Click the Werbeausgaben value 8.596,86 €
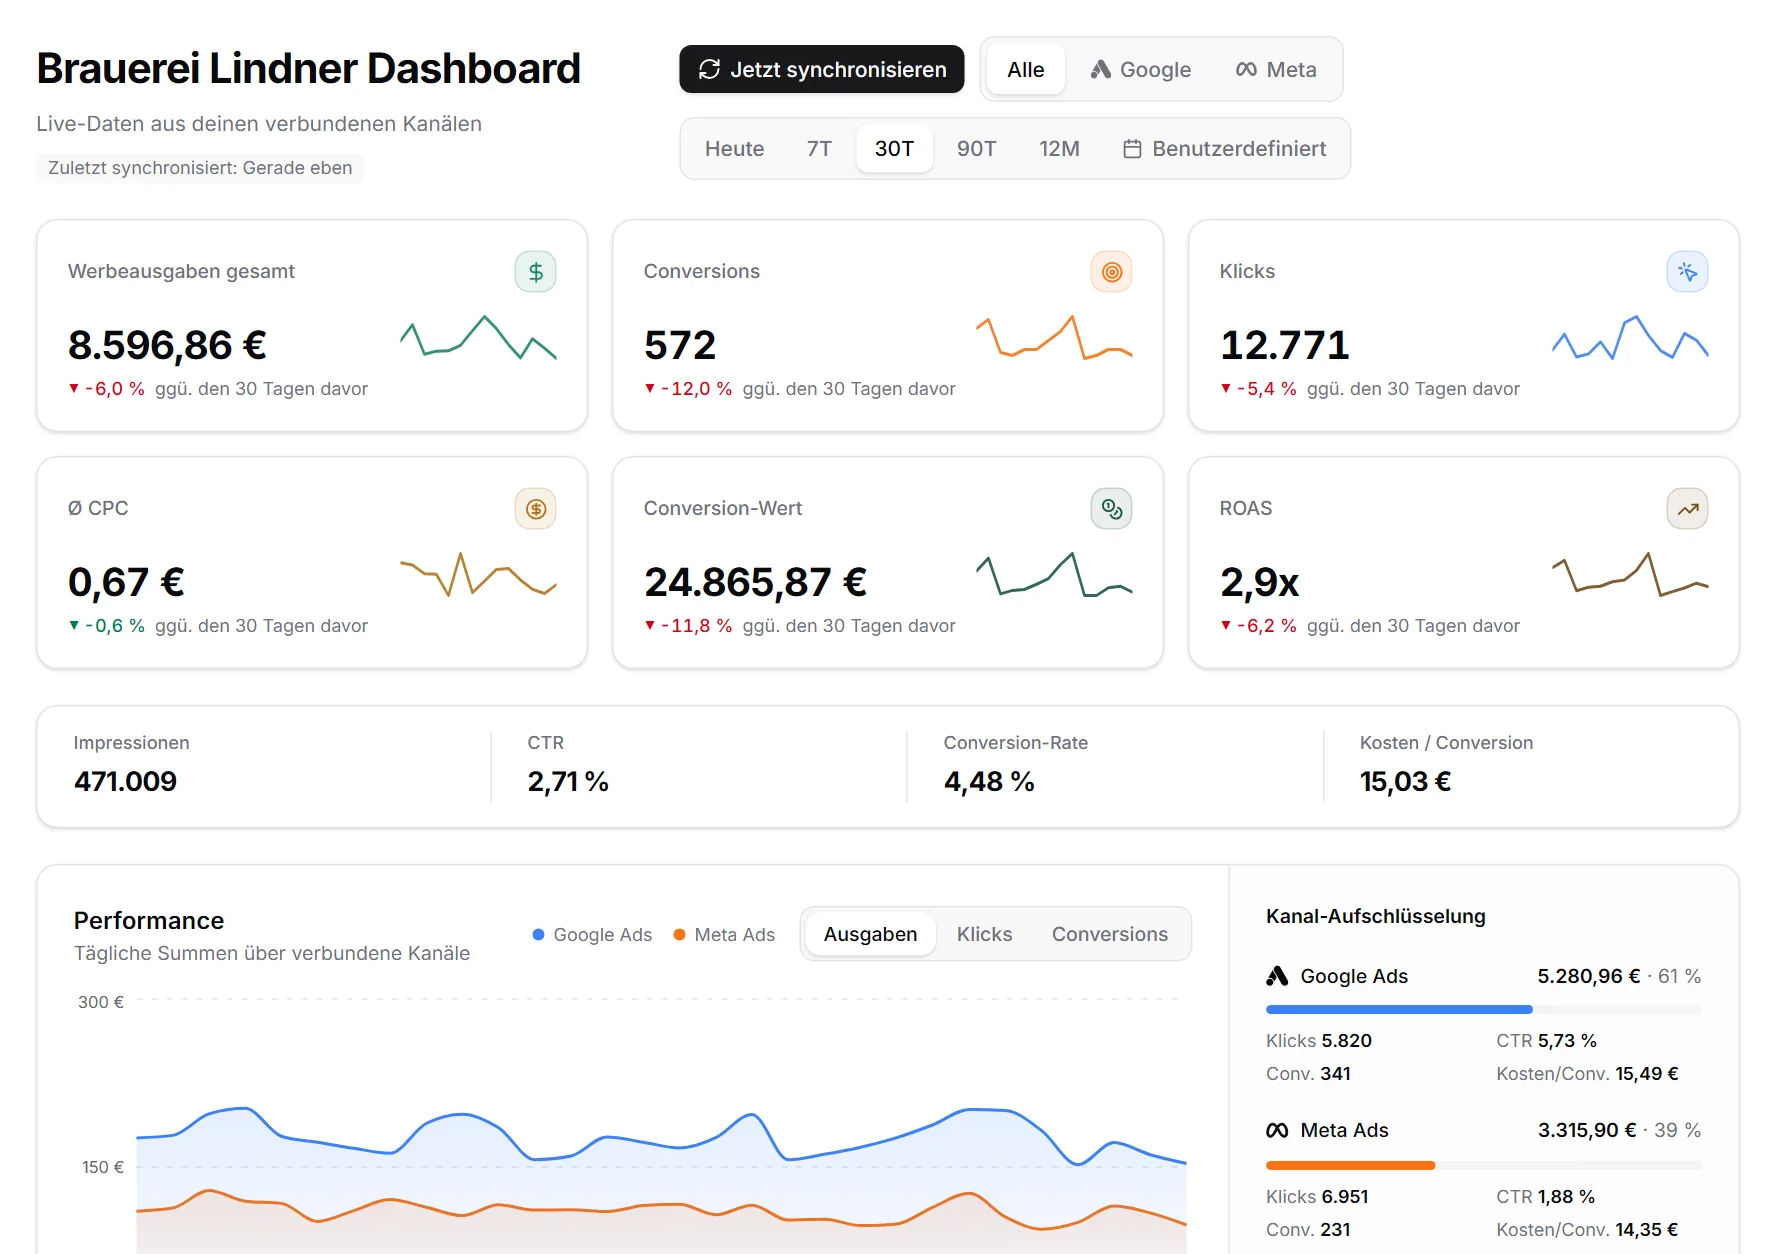The image size is (1776, 1254). (x=167, y=345)
